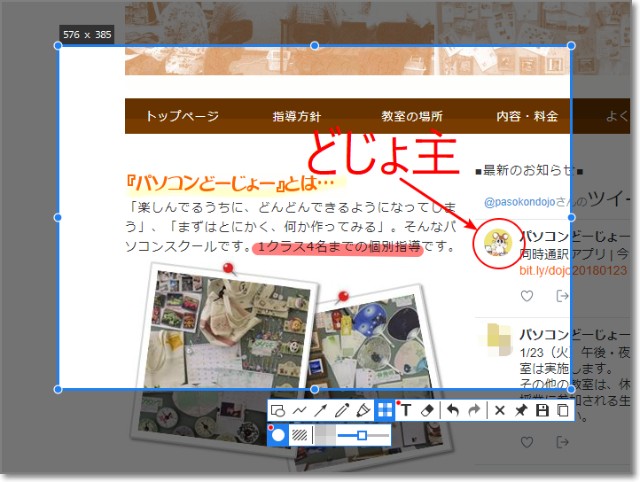Image resolution: width=640 pixels, height=482 pixels.
Task: Select the marker highlighter tool
Action: coord(363,411)
